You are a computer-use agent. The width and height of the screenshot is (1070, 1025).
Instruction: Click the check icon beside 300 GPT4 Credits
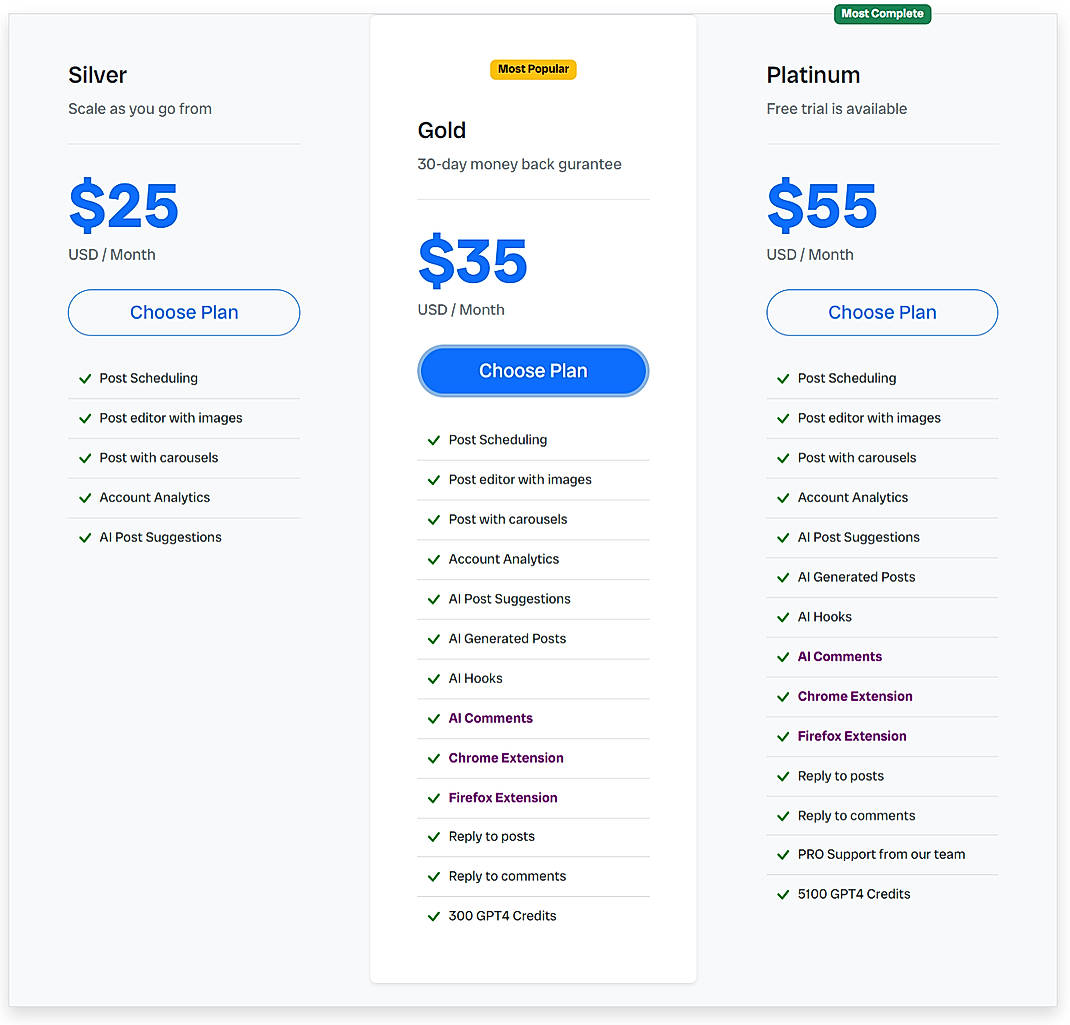[434, 915]
